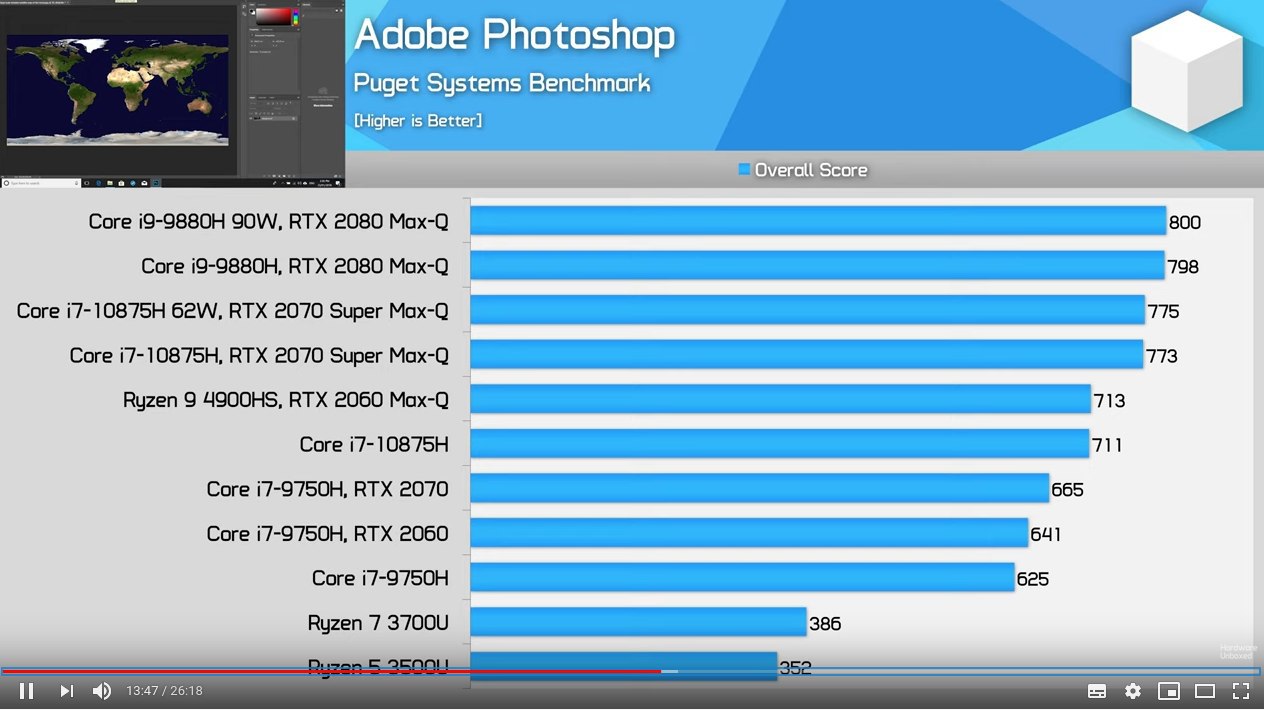Skip to the next video

tap(66, 691)
